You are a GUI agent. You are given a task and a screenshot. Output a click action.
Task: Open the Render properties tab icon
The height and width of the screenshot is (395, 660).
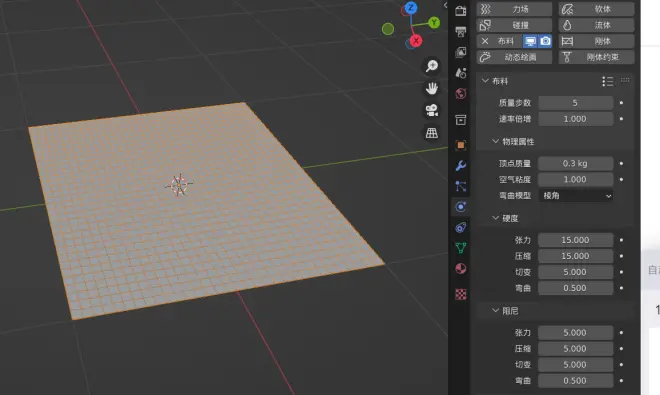click(x=460, y=11)
